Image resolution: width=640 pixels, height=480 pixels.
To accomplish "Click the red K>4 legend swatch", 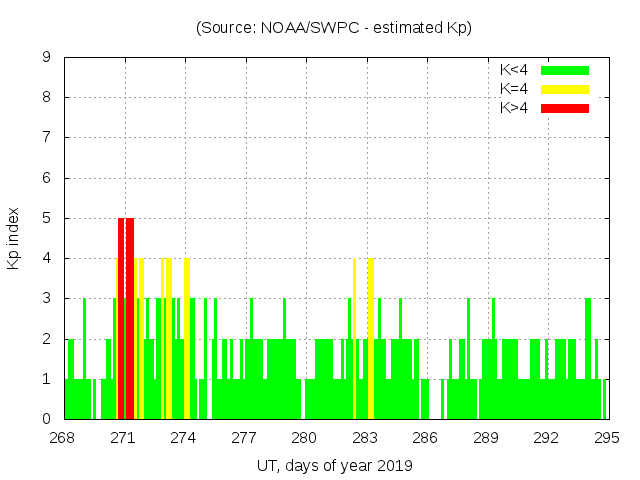I will 565,107.
